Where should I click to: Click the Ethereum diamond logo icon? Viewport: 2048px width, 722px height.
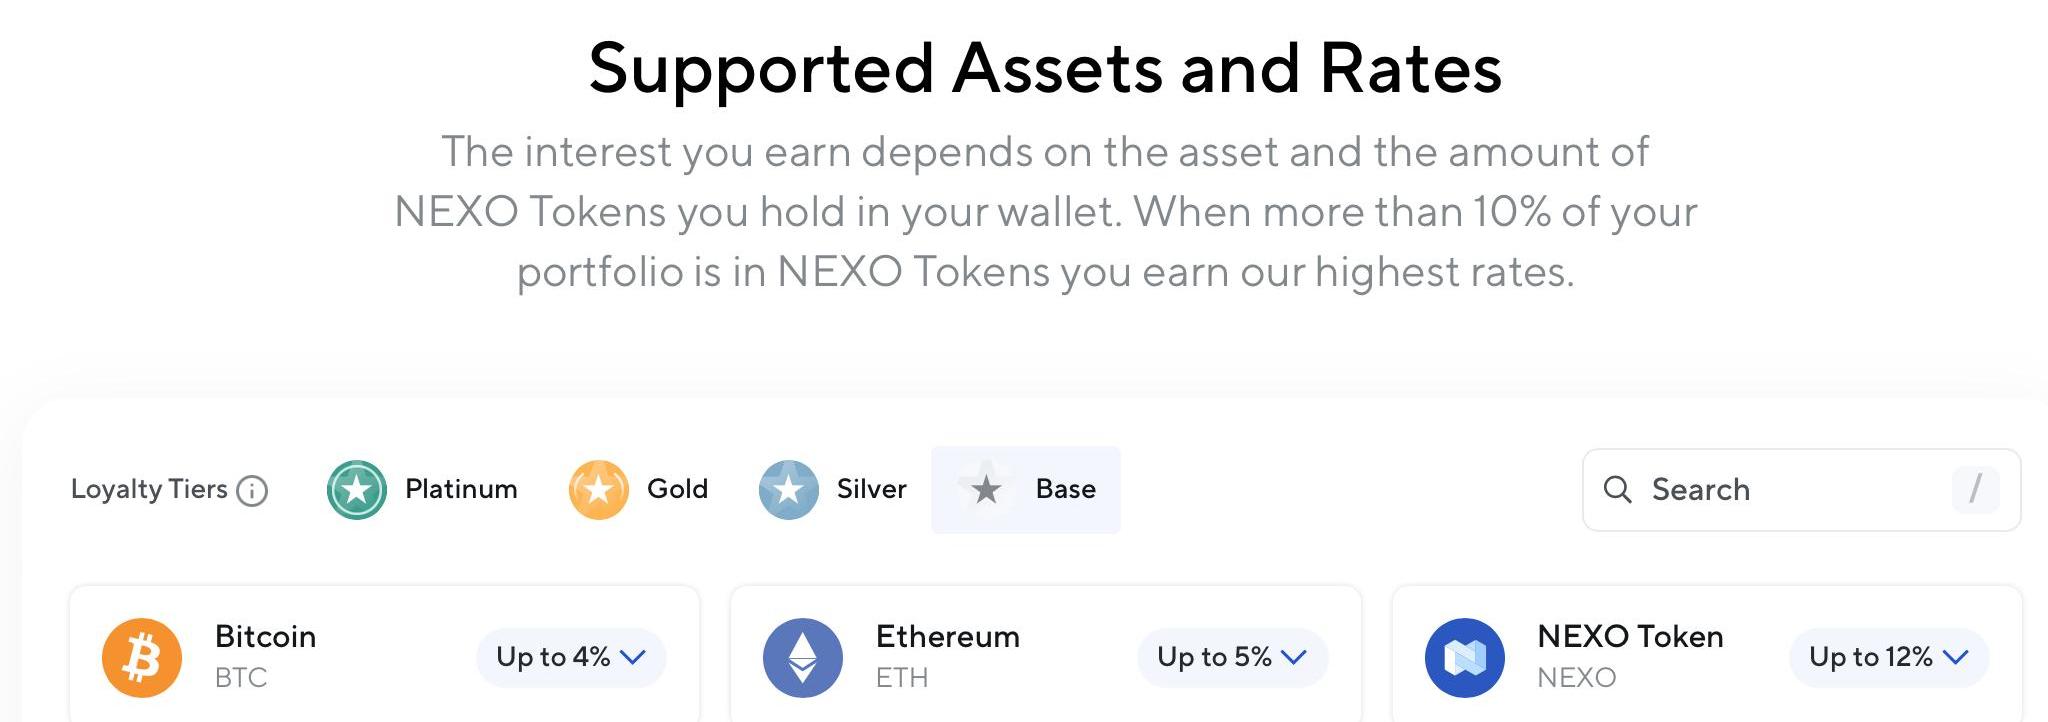(803, 657)
